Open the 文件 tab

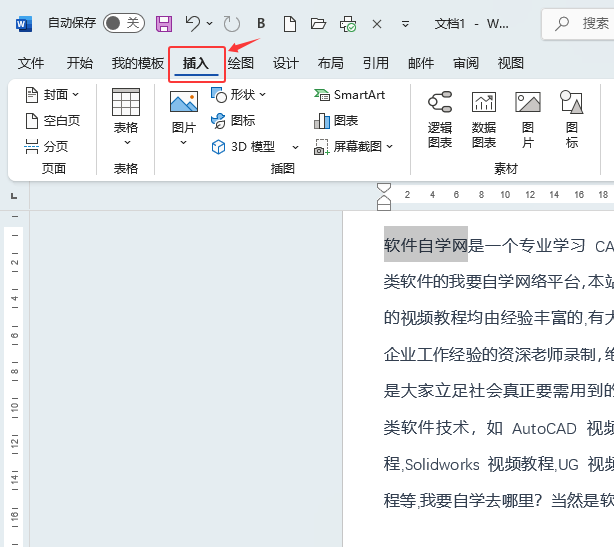(31, 63)
